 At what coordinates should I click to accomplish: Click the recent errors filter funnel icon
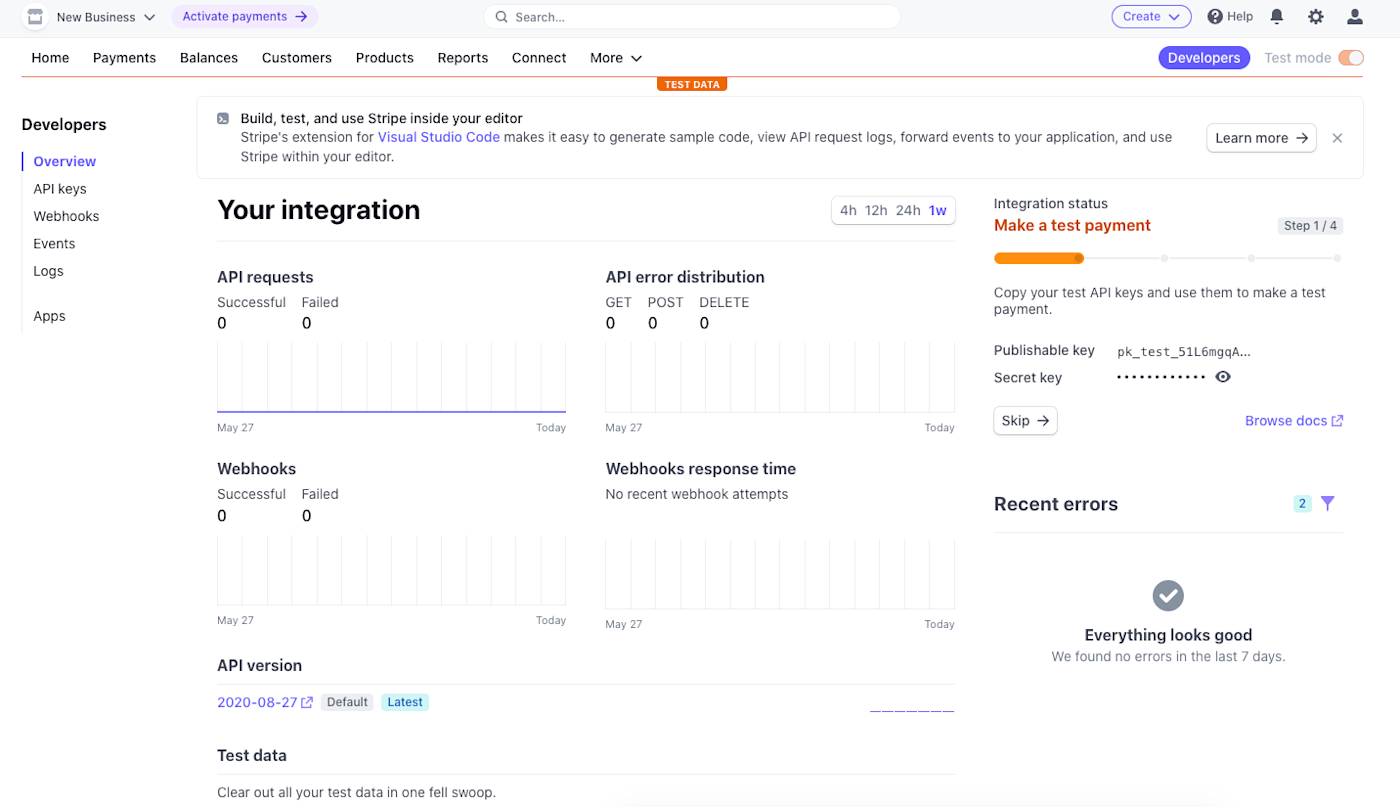pos(1328,504)
